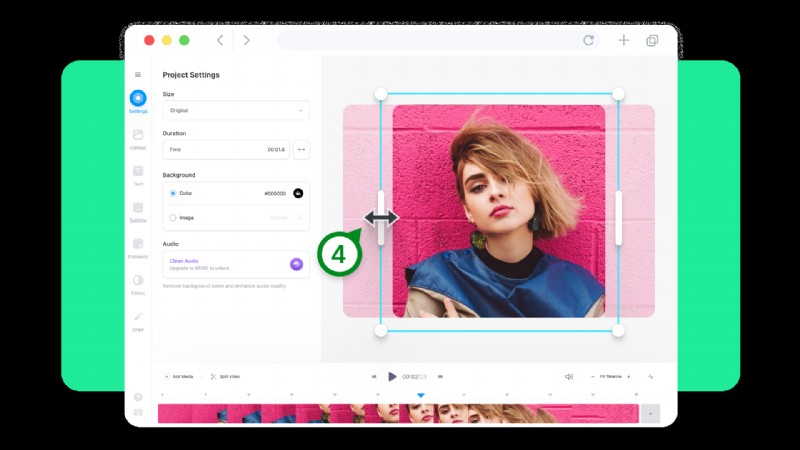This screenshot has height=450, width=800.
Task: Click the blue playhead marker on timeline
Action: [x=420, y=395]
